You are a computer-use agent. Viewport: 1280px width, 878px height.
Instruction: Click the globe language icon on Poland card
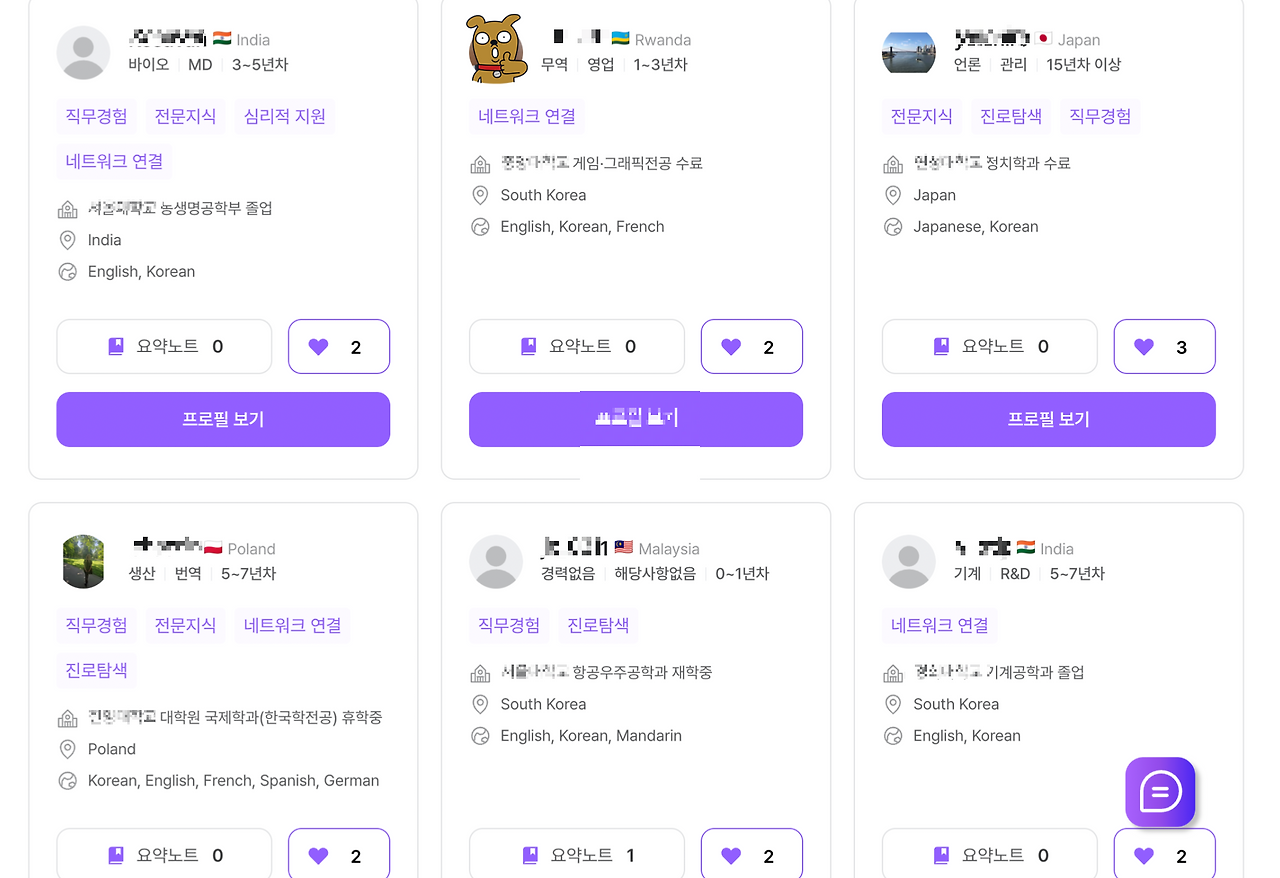[x=68, y=781]
